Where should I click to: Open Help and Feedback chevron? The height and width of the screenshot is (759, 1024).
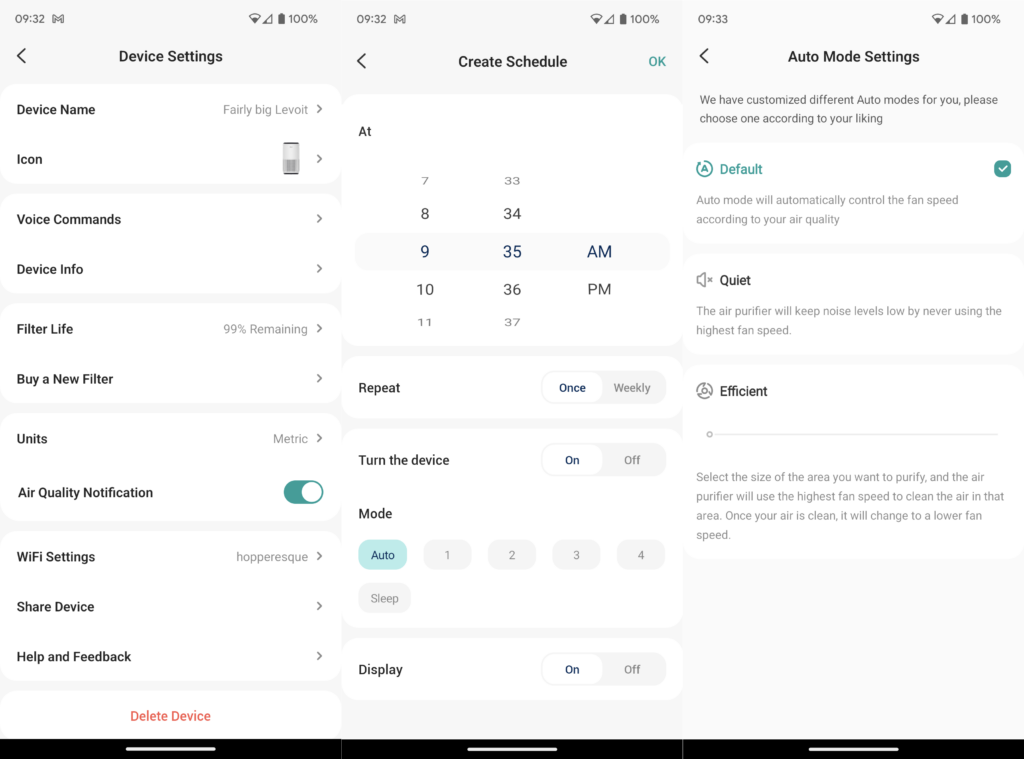pyautogui.click(x=319, y=656)
